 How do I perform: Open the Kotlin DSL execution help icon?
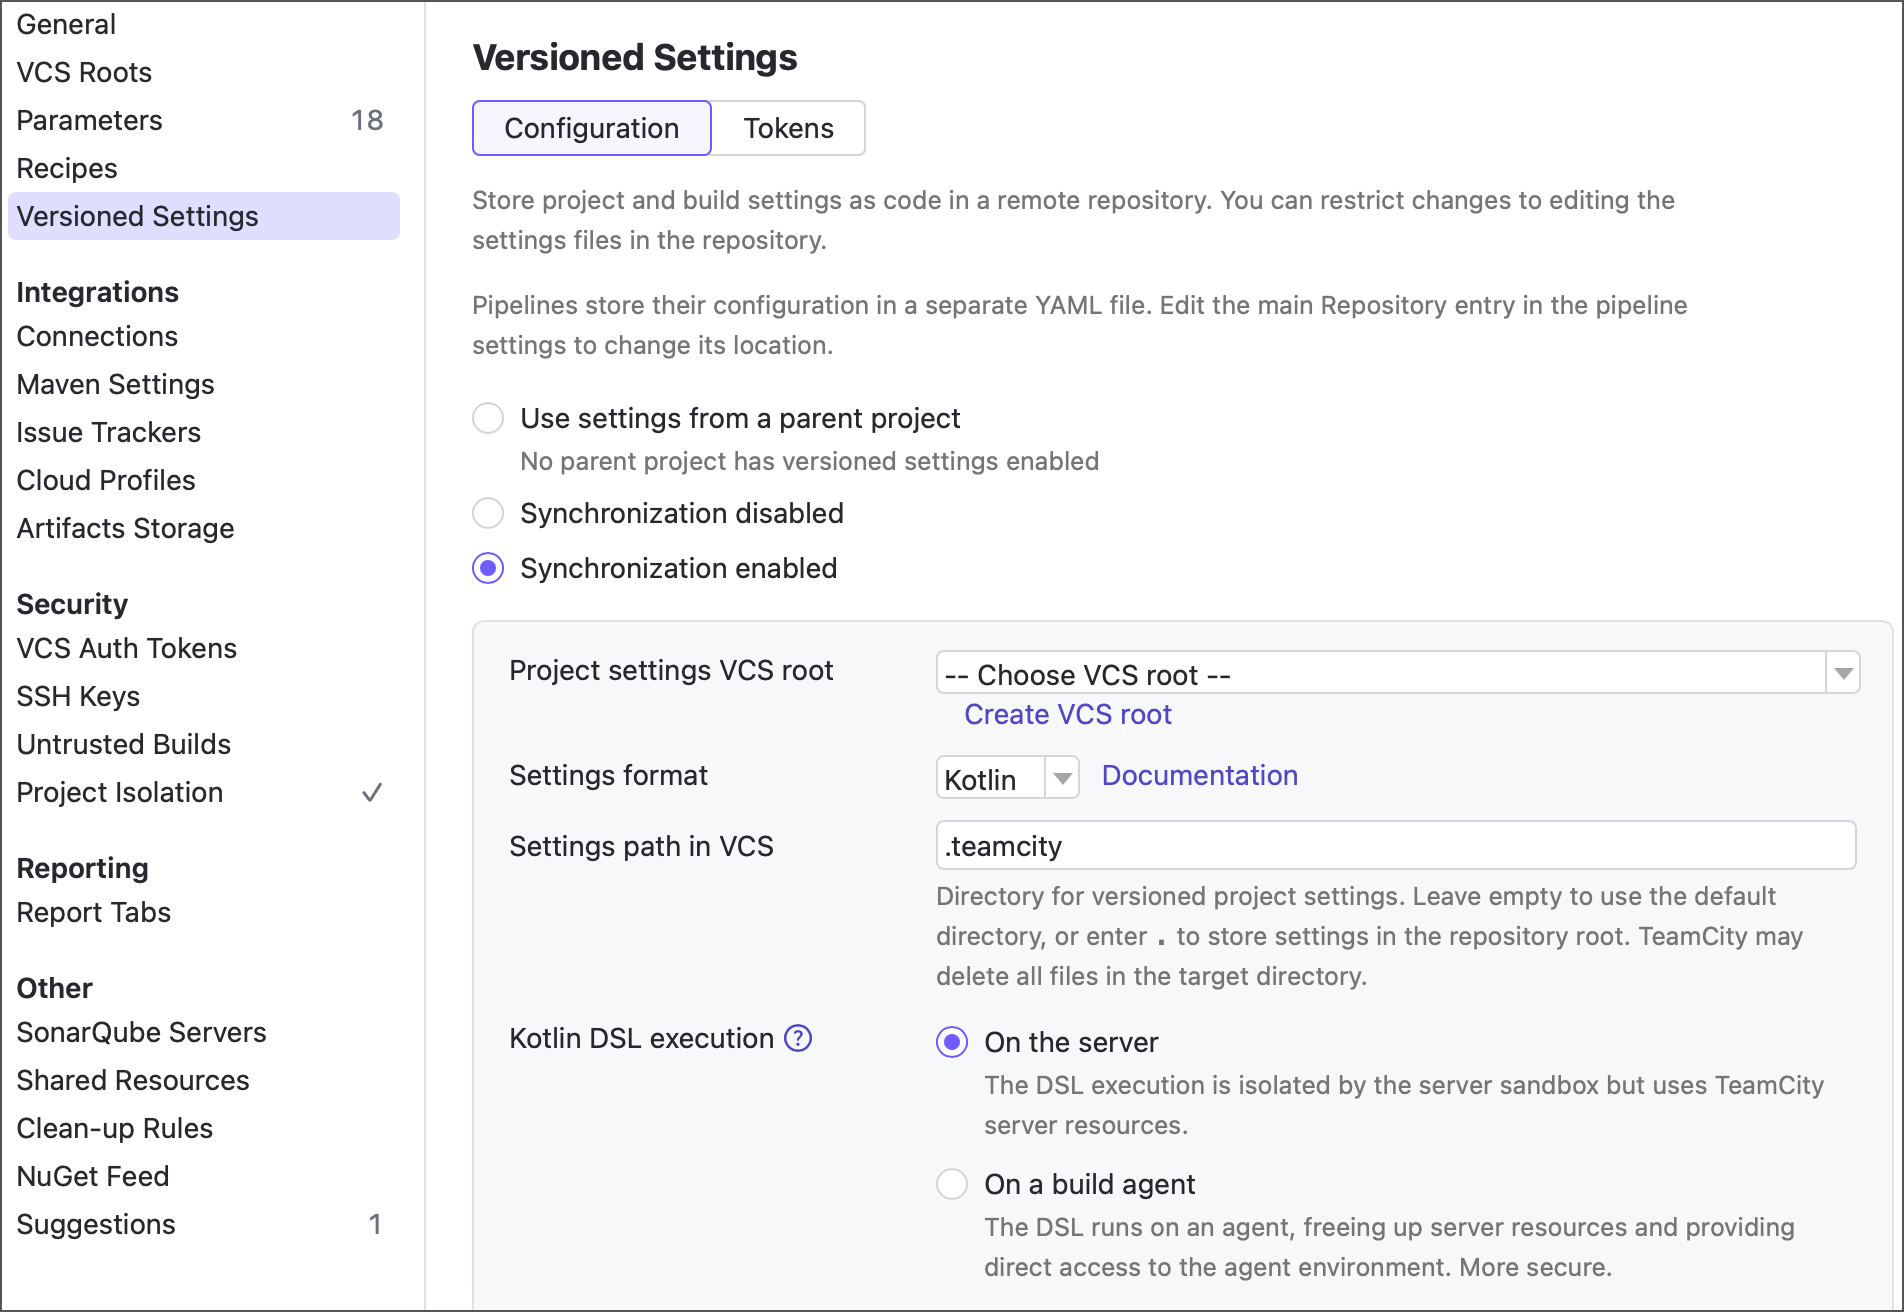point(798,1038)
